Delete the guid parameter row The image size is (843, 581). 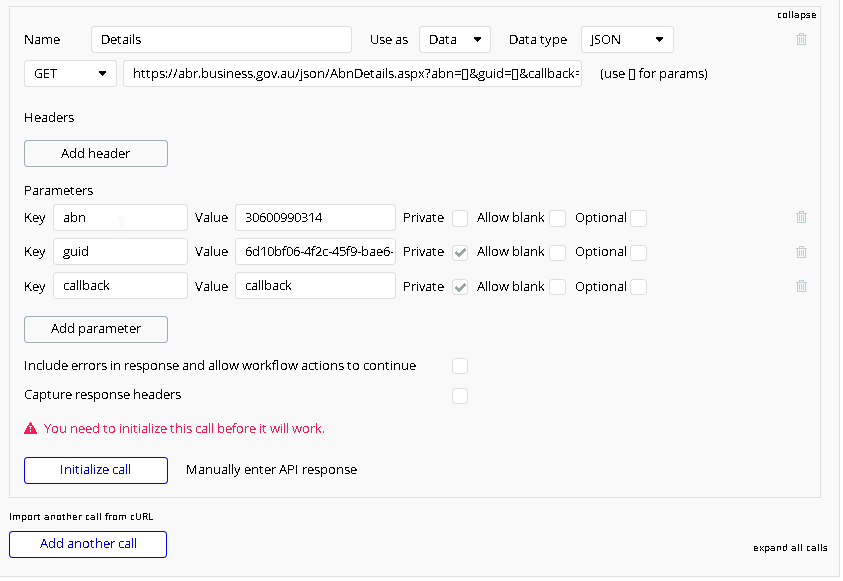tap(801, 251)
